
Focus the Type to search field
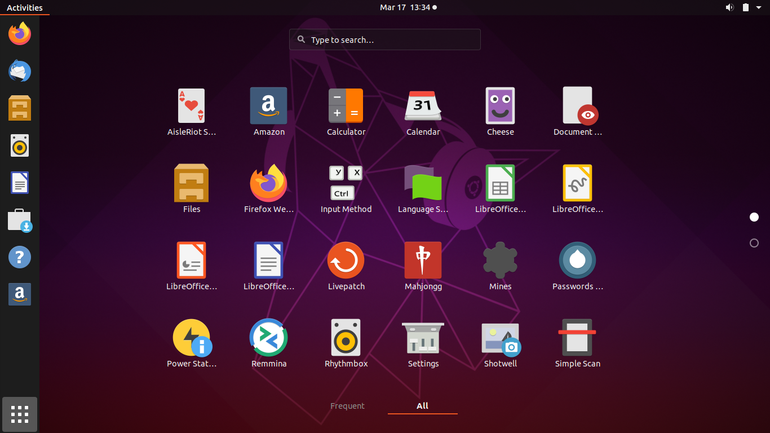point(385,40)
